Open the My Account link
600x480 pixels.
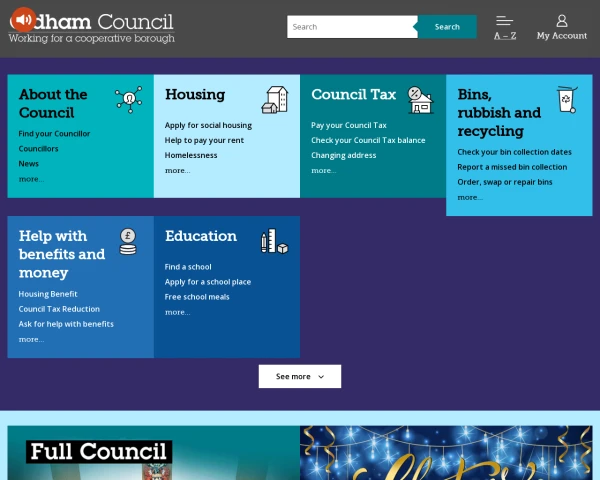tap(562, 36)
